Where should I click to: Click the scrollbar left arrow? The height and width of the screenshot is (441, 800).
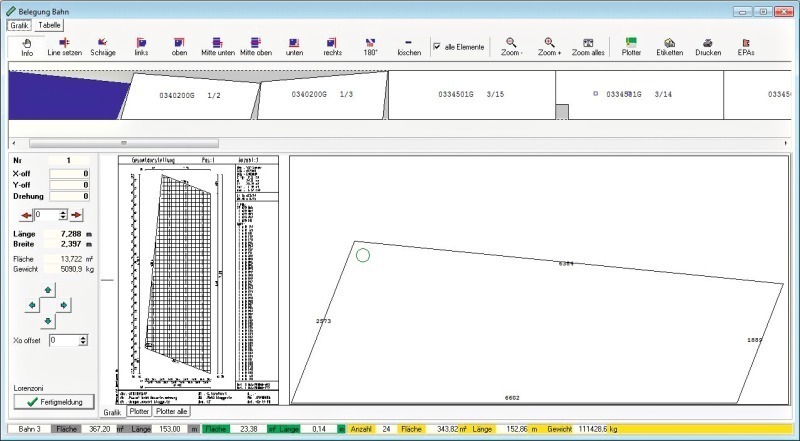coord(13,143)
